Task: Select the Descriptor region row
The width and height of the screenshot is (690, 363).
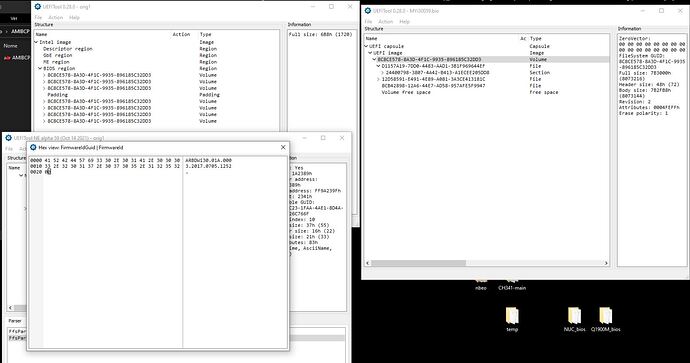Action: pyautogui.click(x=156, y=49)
